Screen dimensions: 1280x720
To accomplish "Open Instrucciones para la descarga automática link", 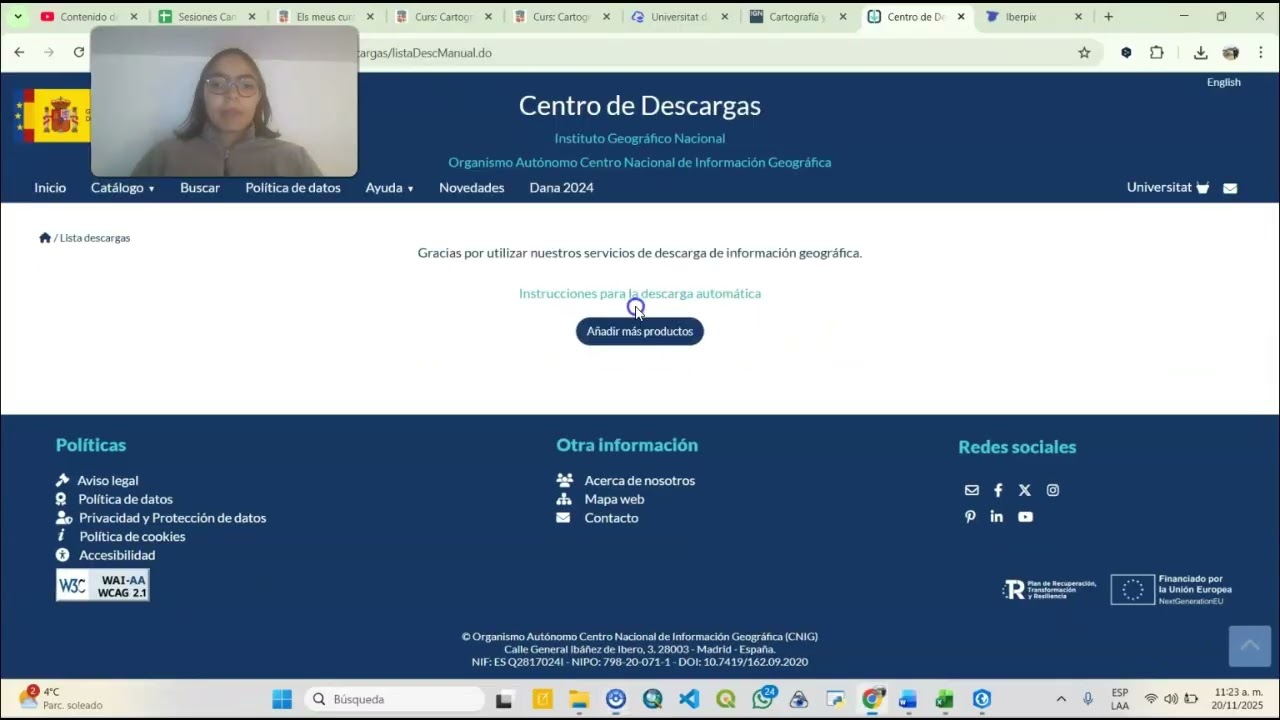I will pos(640,293).
